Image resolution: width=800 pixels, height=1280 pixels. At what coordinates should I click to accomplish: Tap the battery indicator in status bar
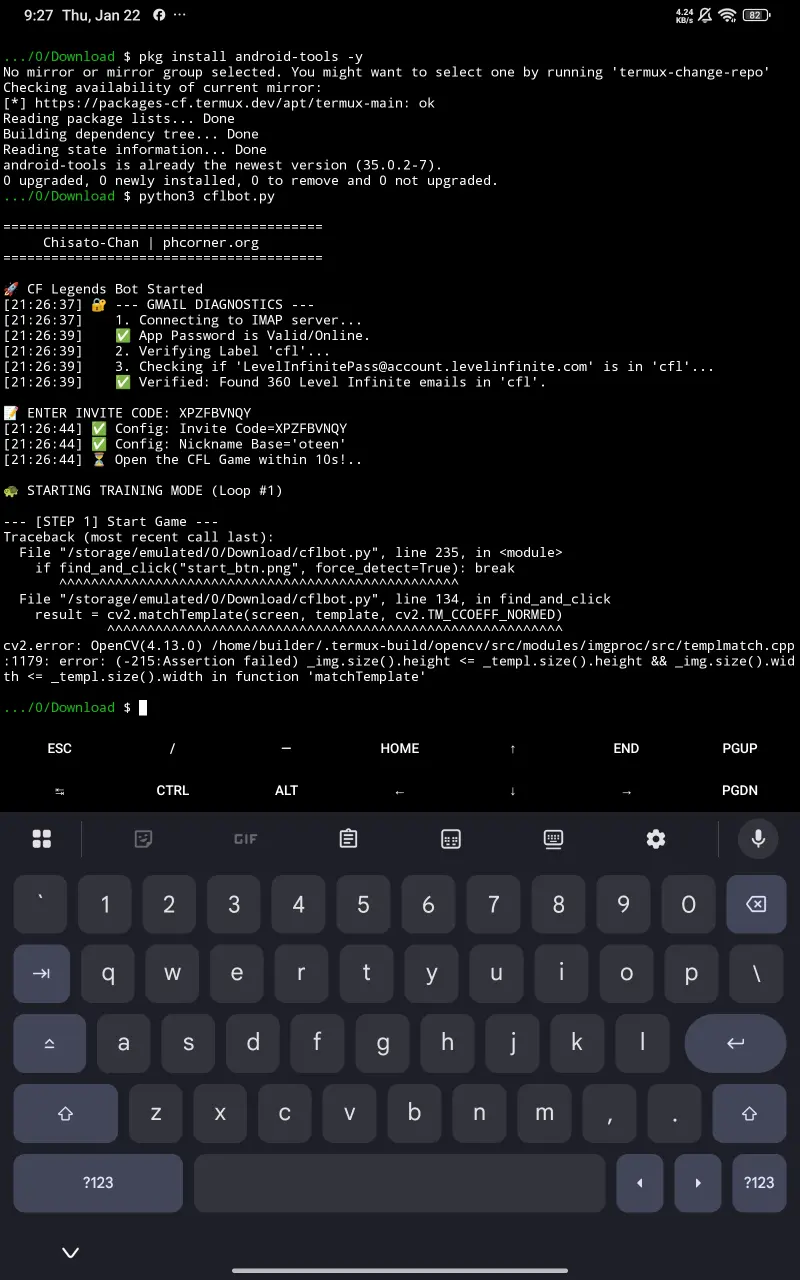(756, 16)
